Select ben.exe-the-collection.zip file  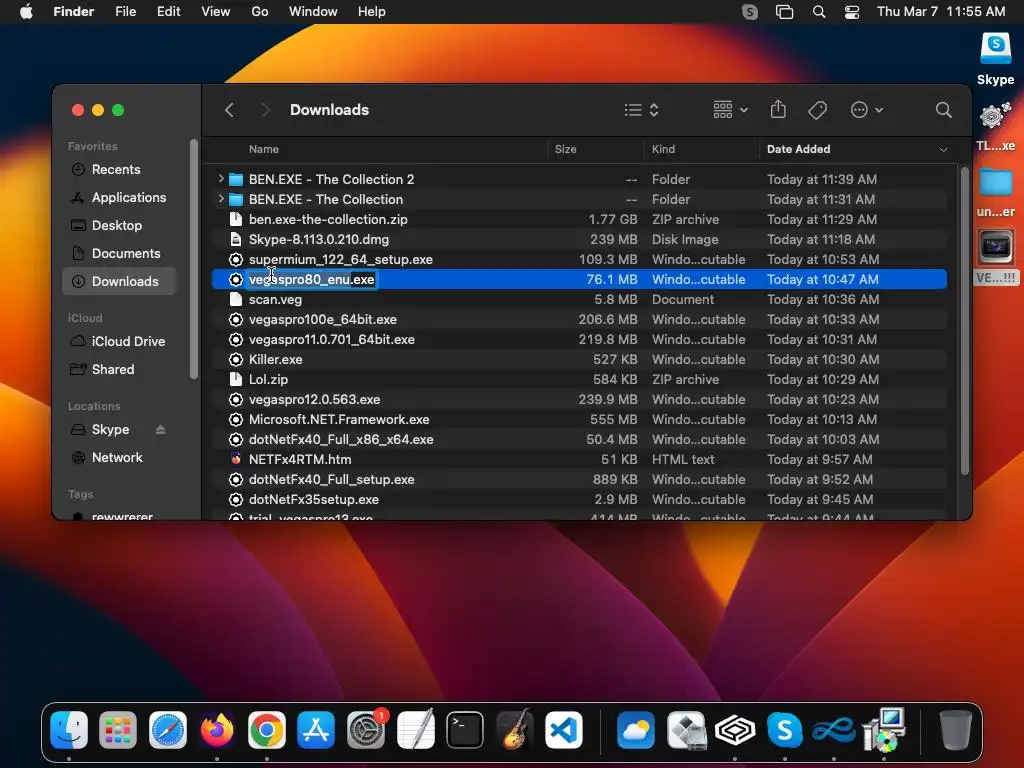tap(579, 219)
